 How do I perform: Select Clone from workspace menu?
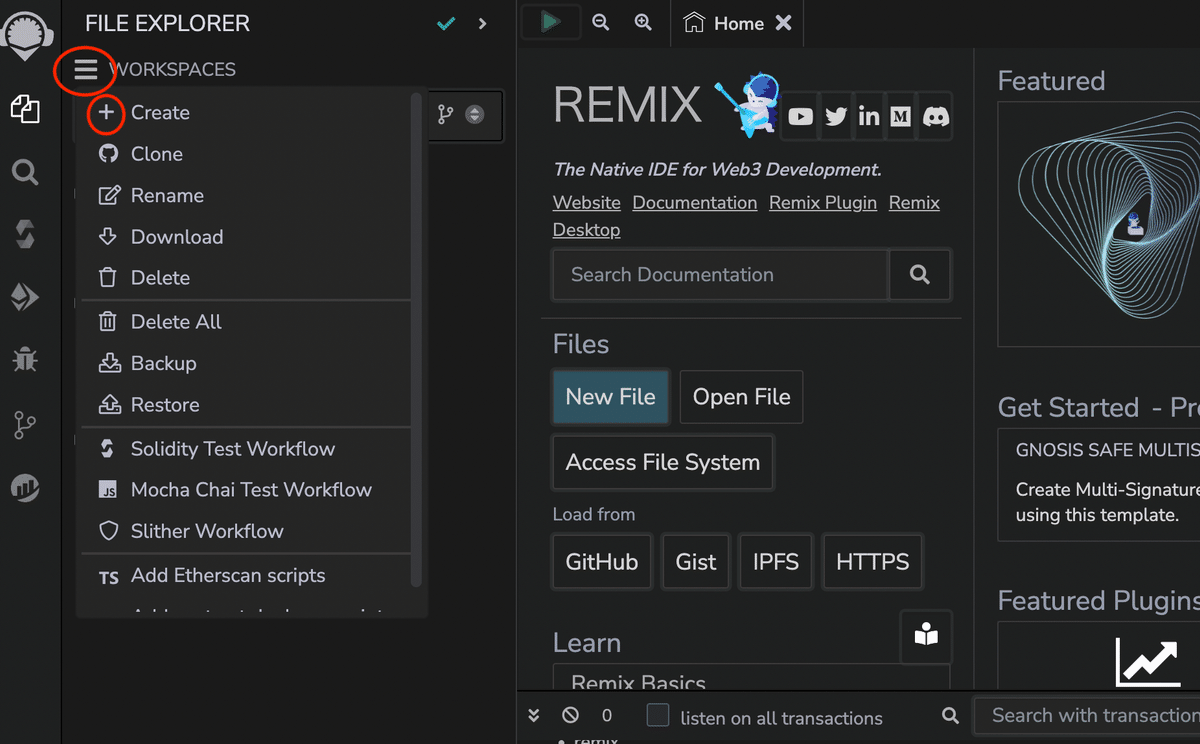click(x=245, y=154)
